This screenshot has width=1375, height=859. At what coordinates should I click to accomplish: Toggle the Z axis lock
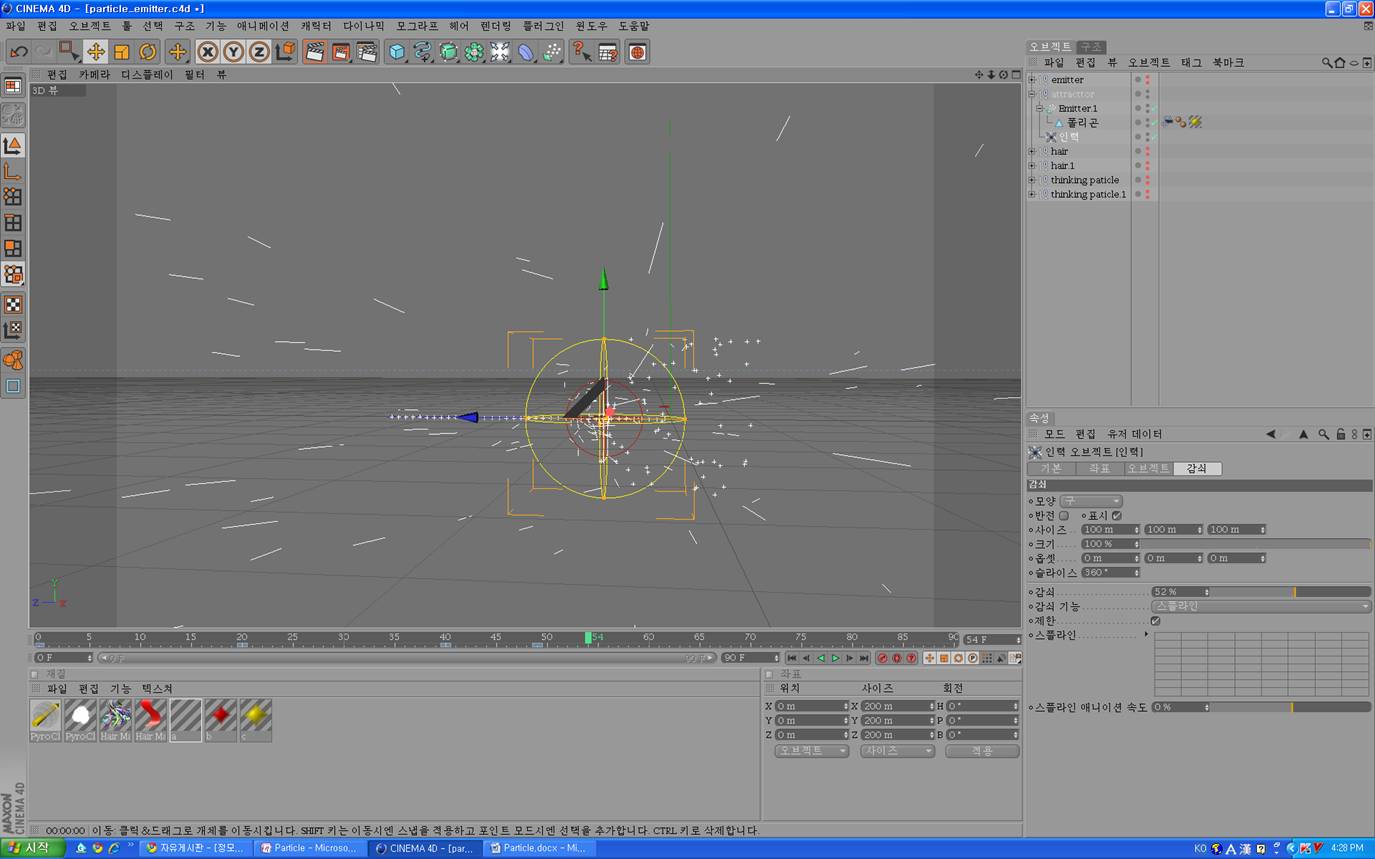pos(259,51)
